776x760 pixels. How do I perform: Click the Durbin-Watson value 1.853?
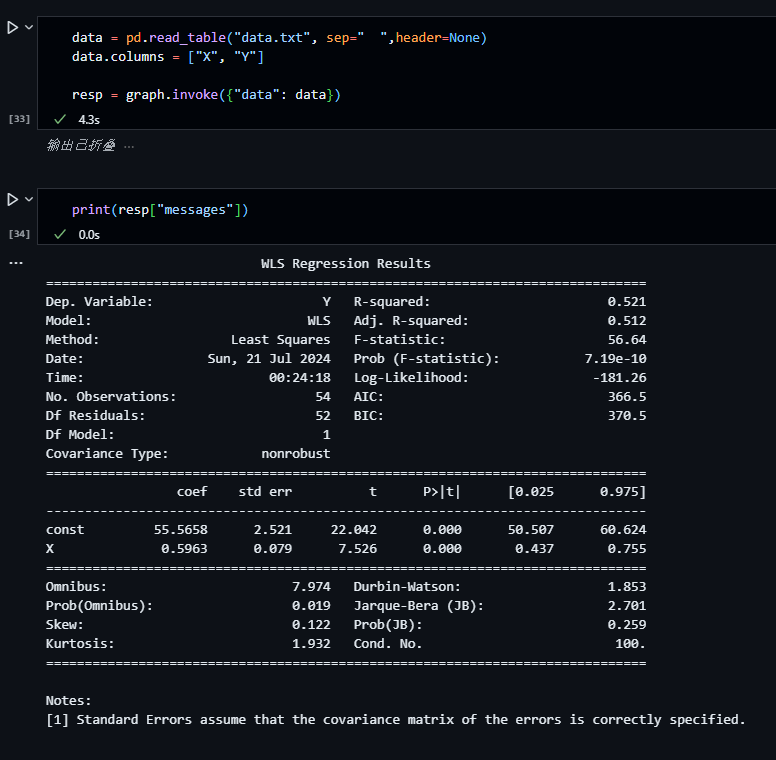click(x=627, y=587)
